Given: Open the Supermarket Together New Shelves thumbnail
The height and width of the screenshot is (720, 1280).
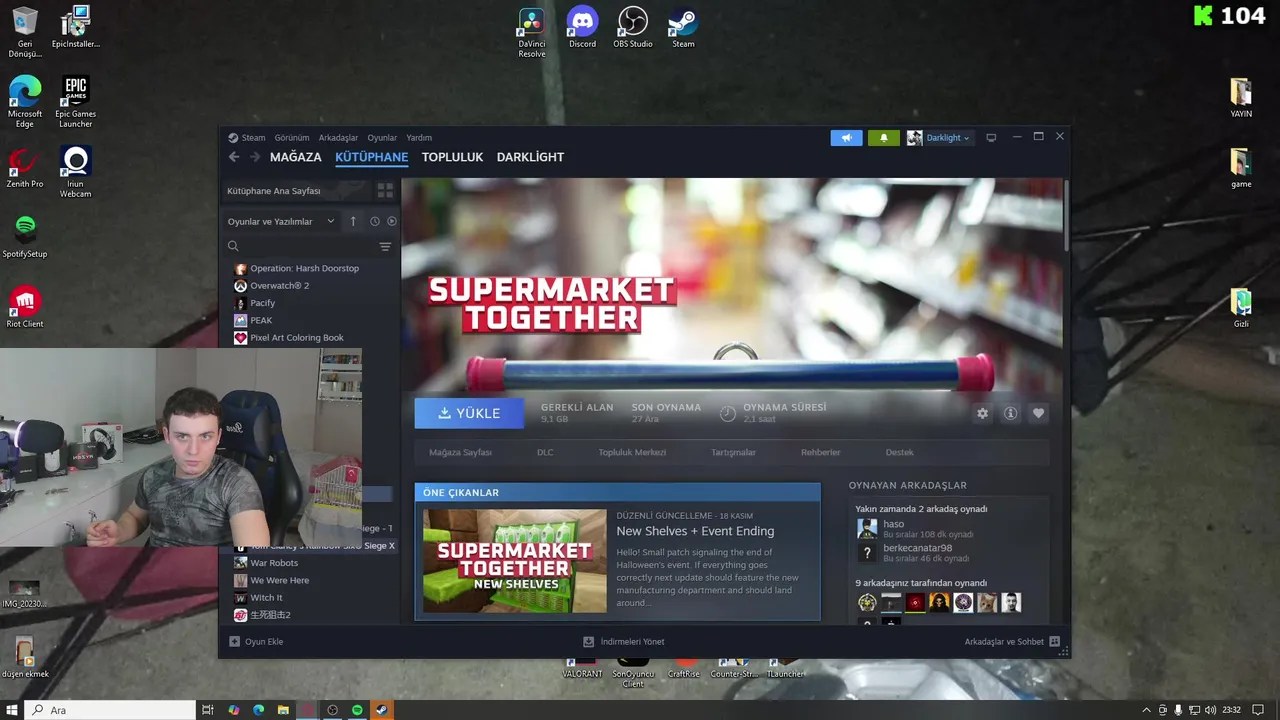Looking at the screenshot, I should 514,561.
